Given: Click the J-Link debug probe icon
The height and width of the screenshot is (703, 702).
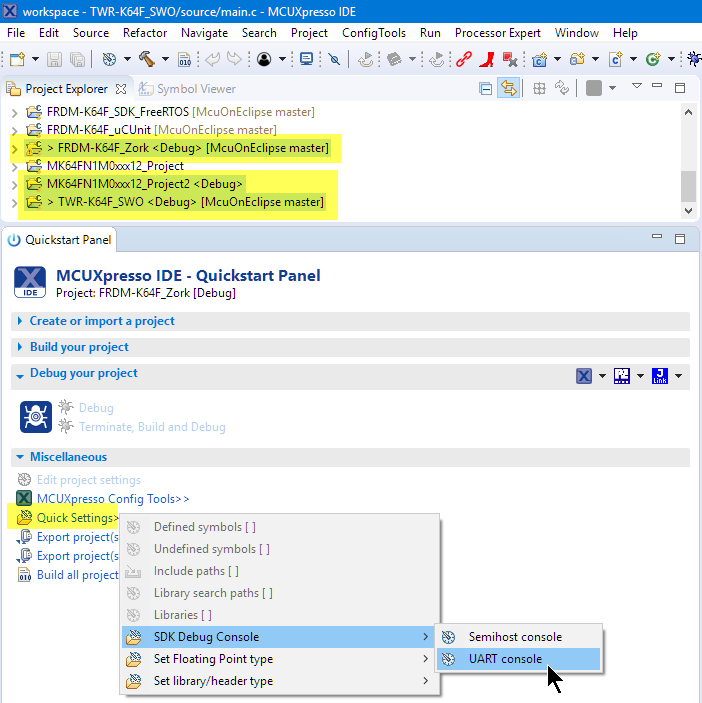Looking at the screenshot, I should click(x=660, y=376).
